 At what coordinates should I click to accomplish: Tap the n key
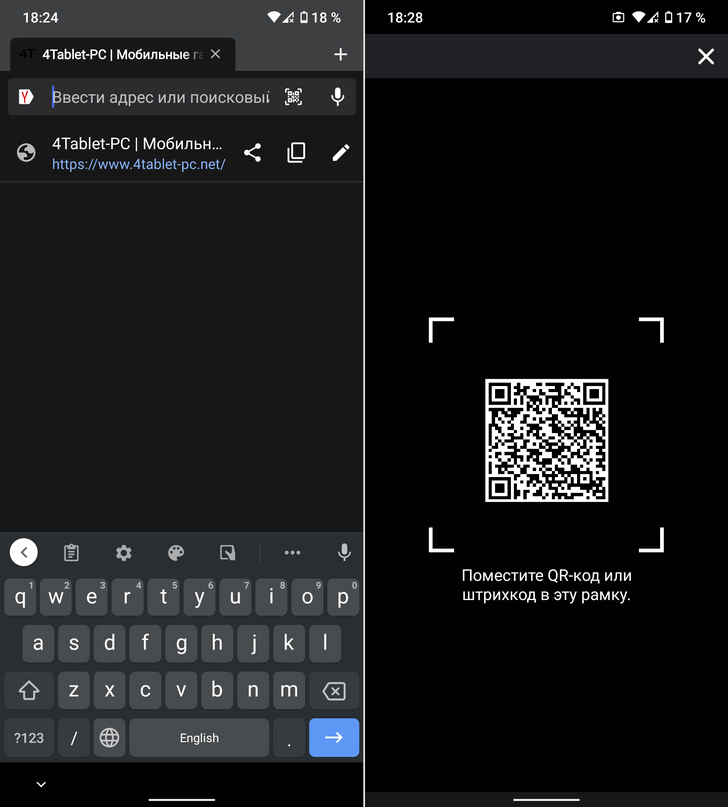tap(253, 690)
